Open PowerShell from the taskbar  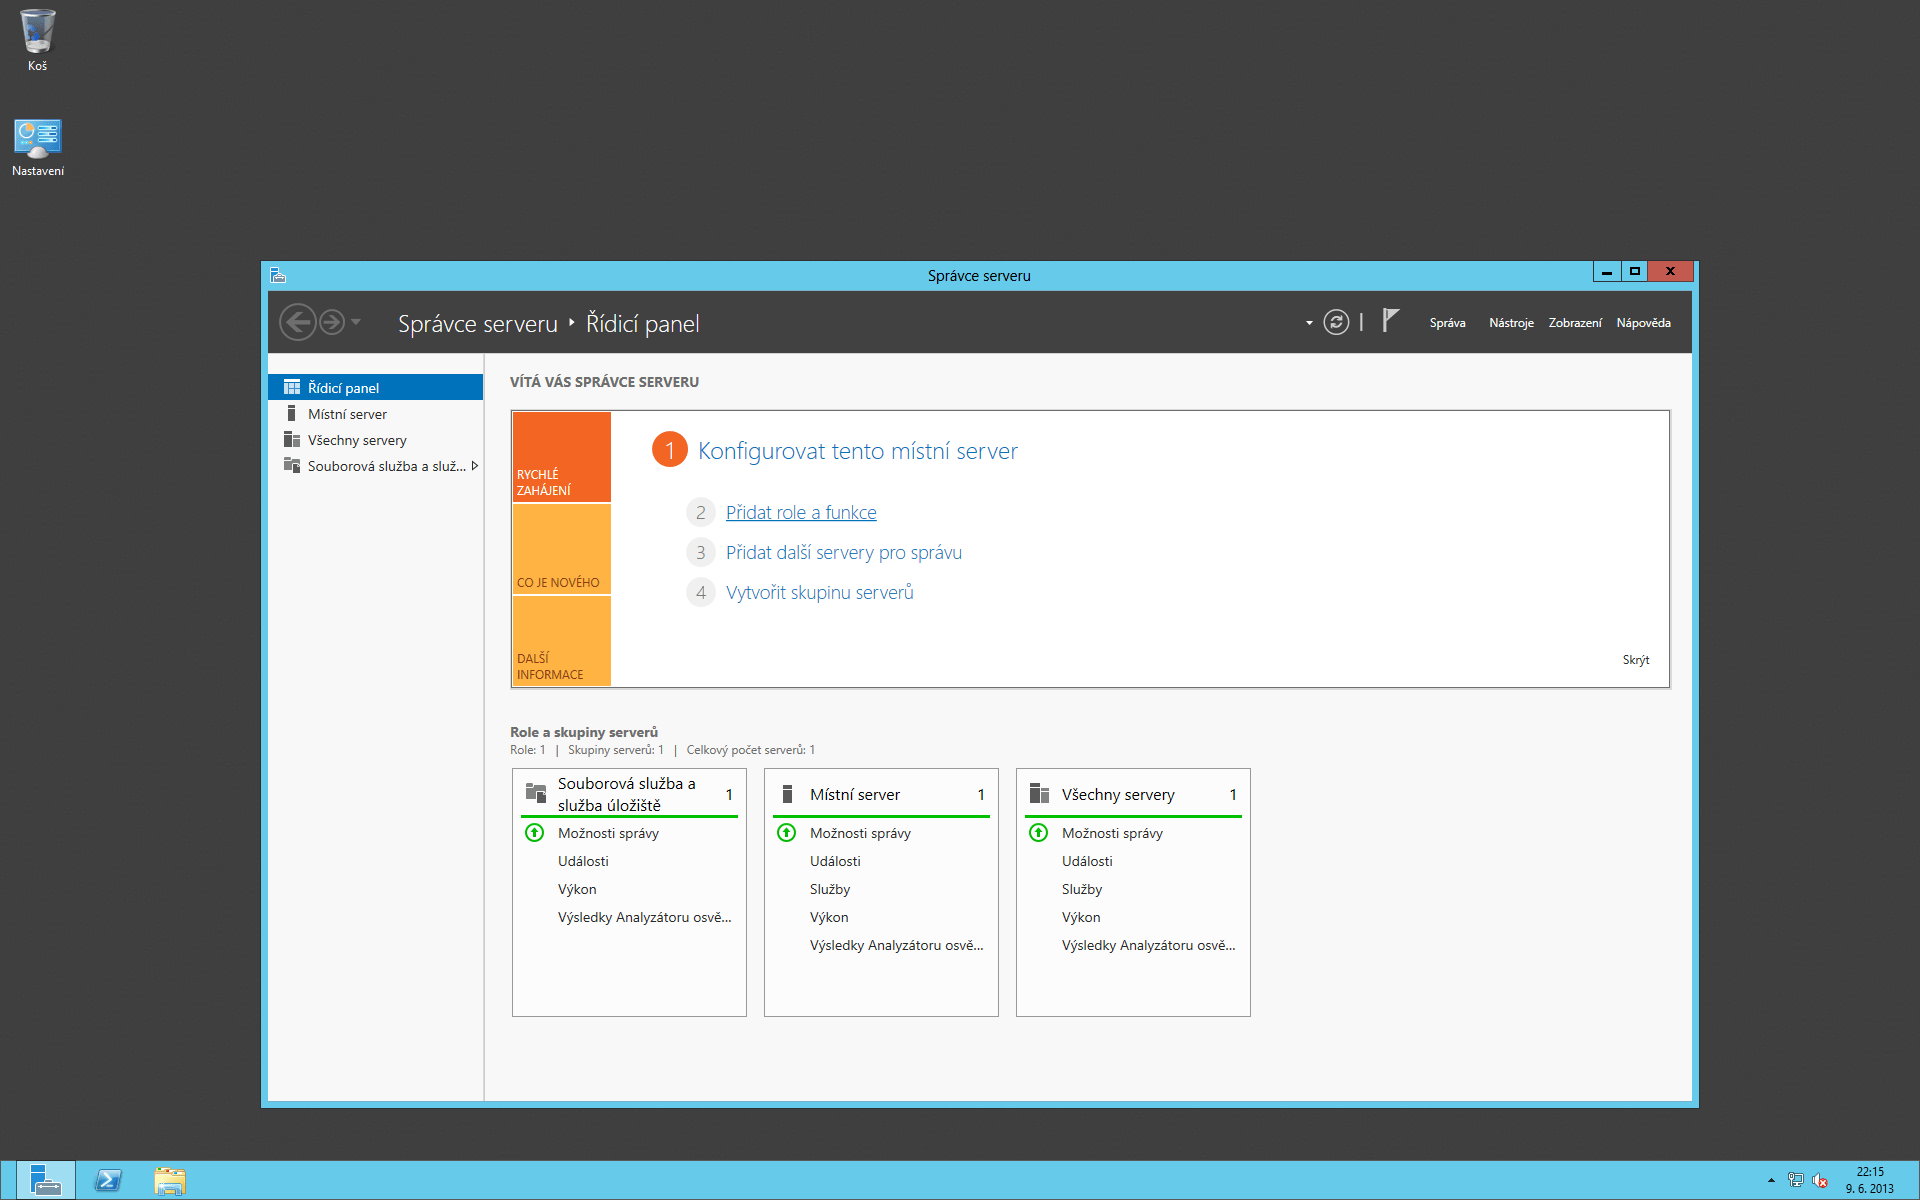pos(108,1181)
